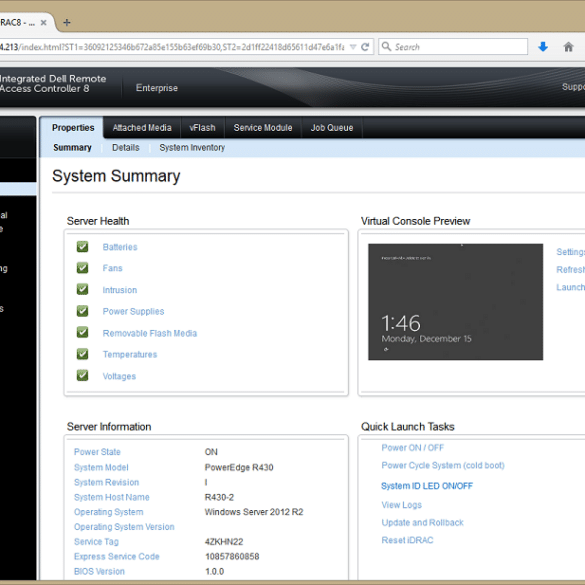
Task: Open the Job Queue tab
Action: click(332, 128)
